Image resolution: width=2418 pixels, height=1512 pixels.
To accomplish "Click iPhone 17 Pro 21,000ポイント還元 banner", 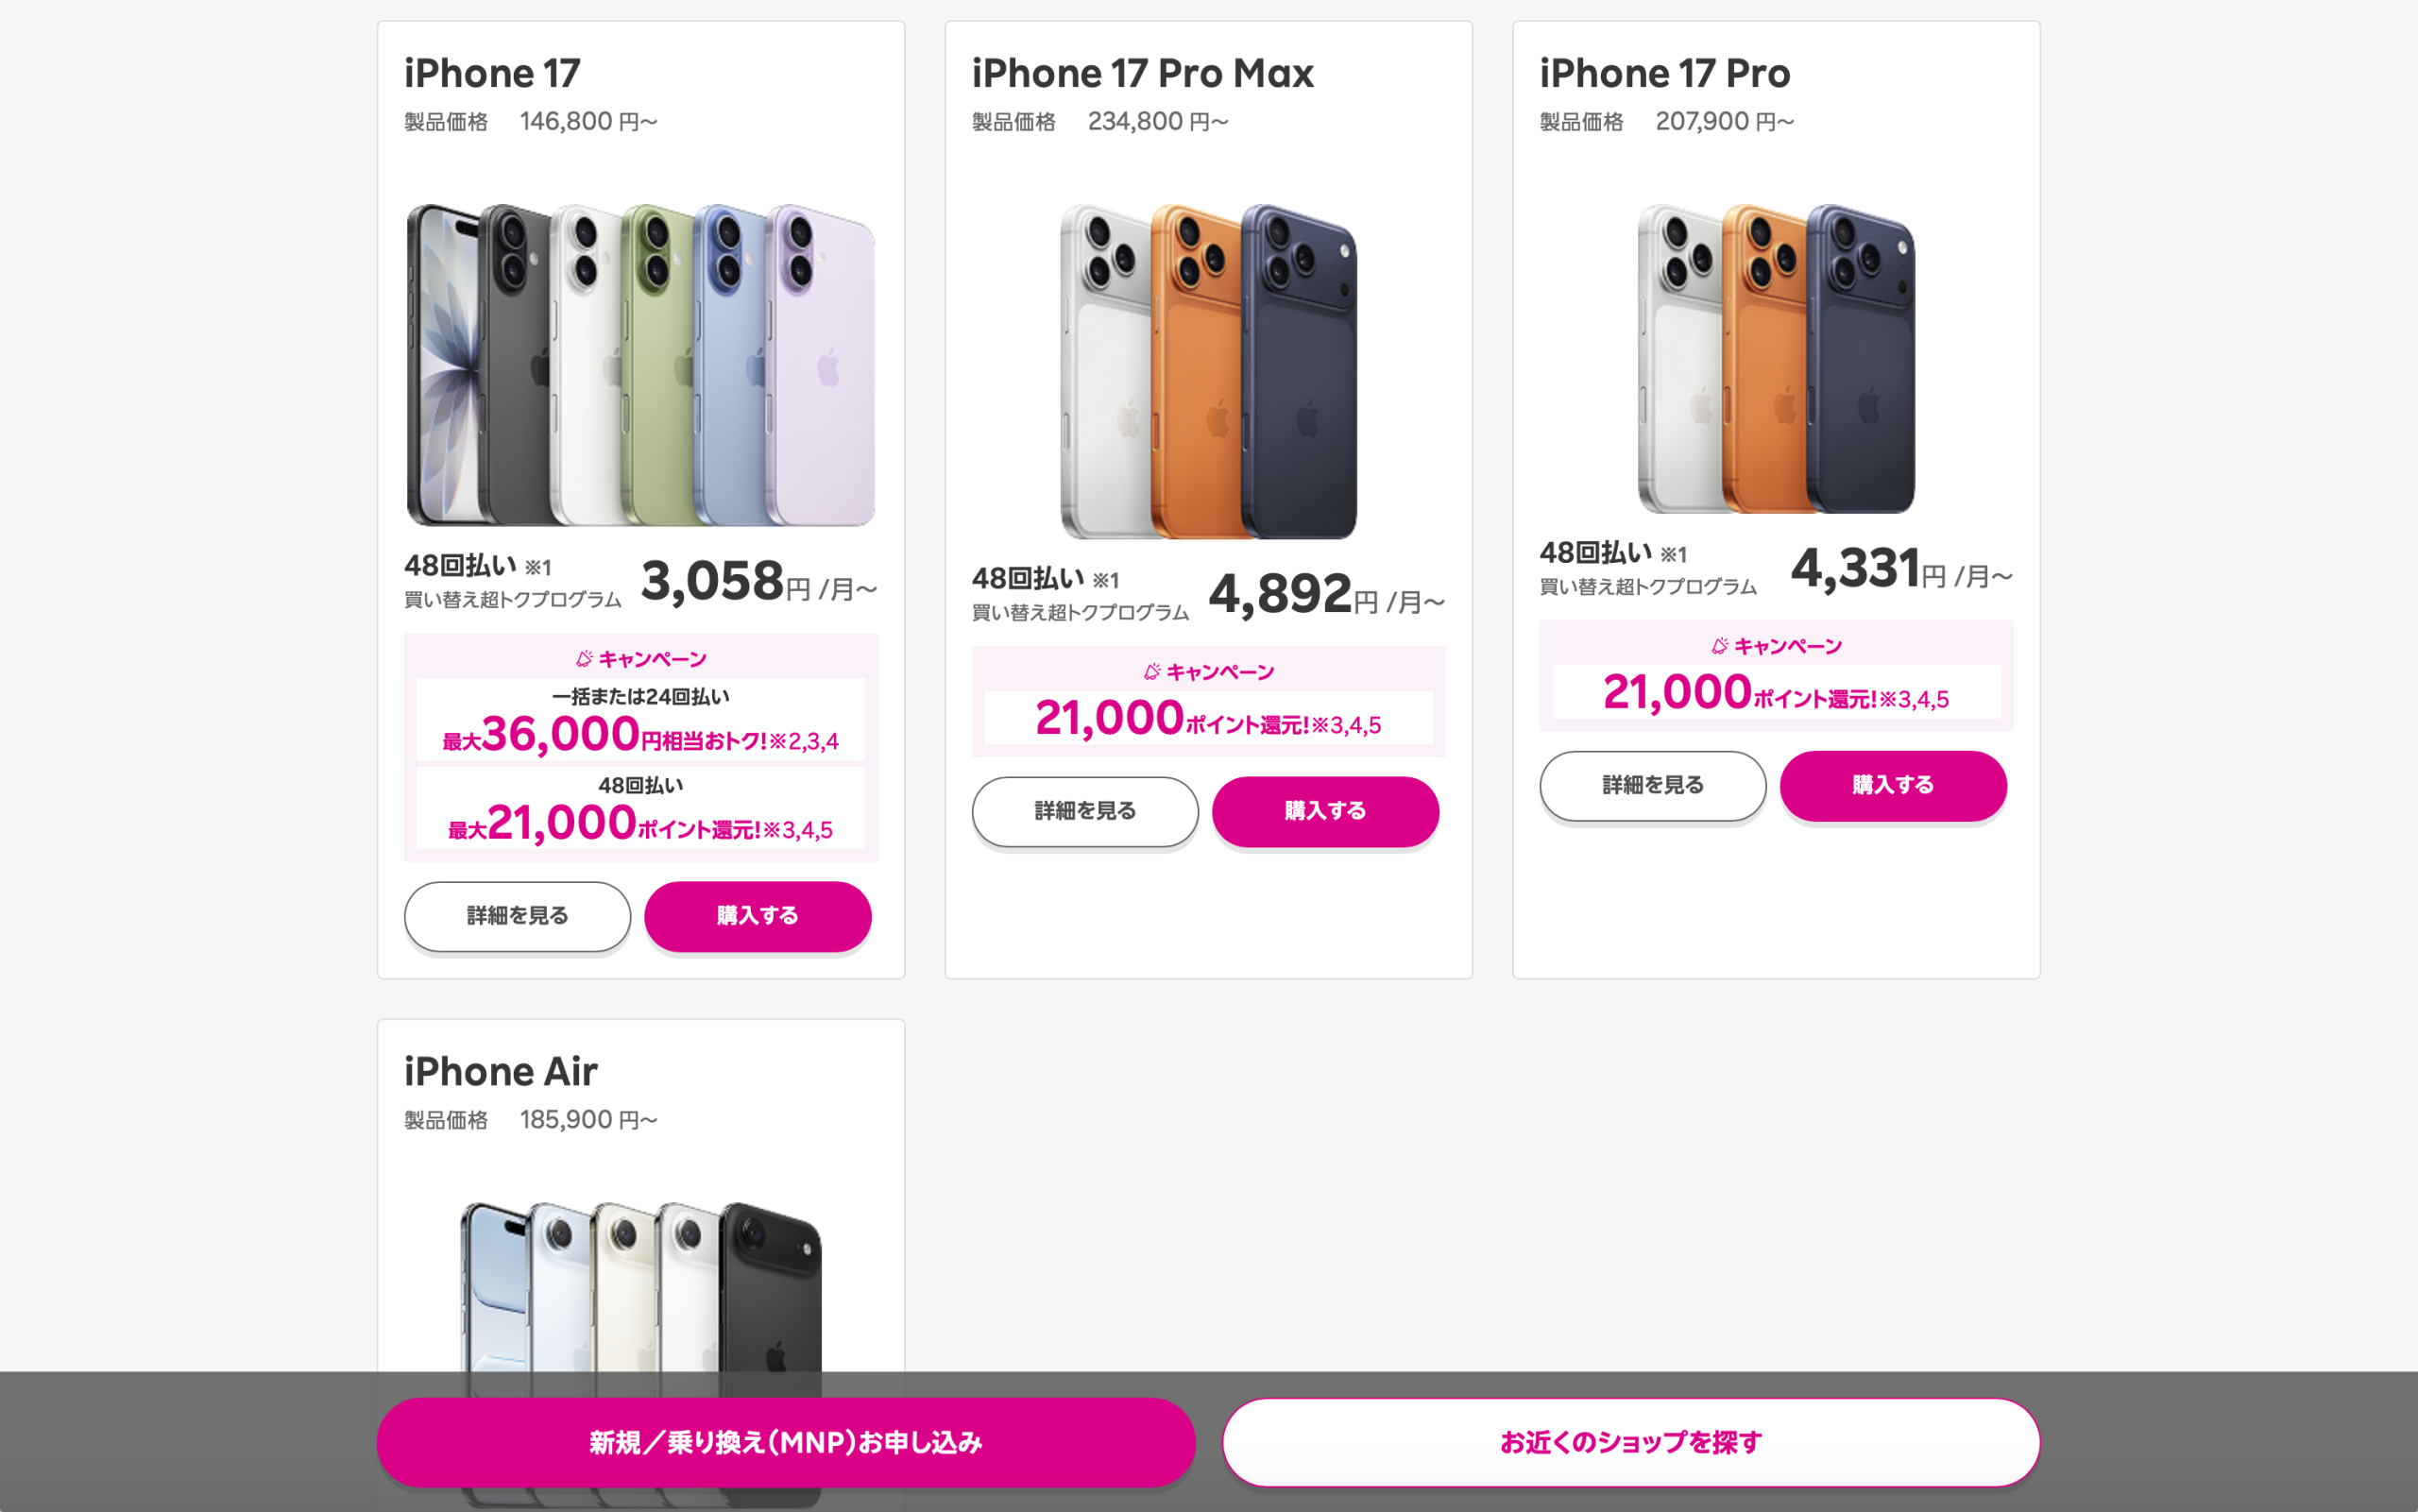I will 1776,692.
